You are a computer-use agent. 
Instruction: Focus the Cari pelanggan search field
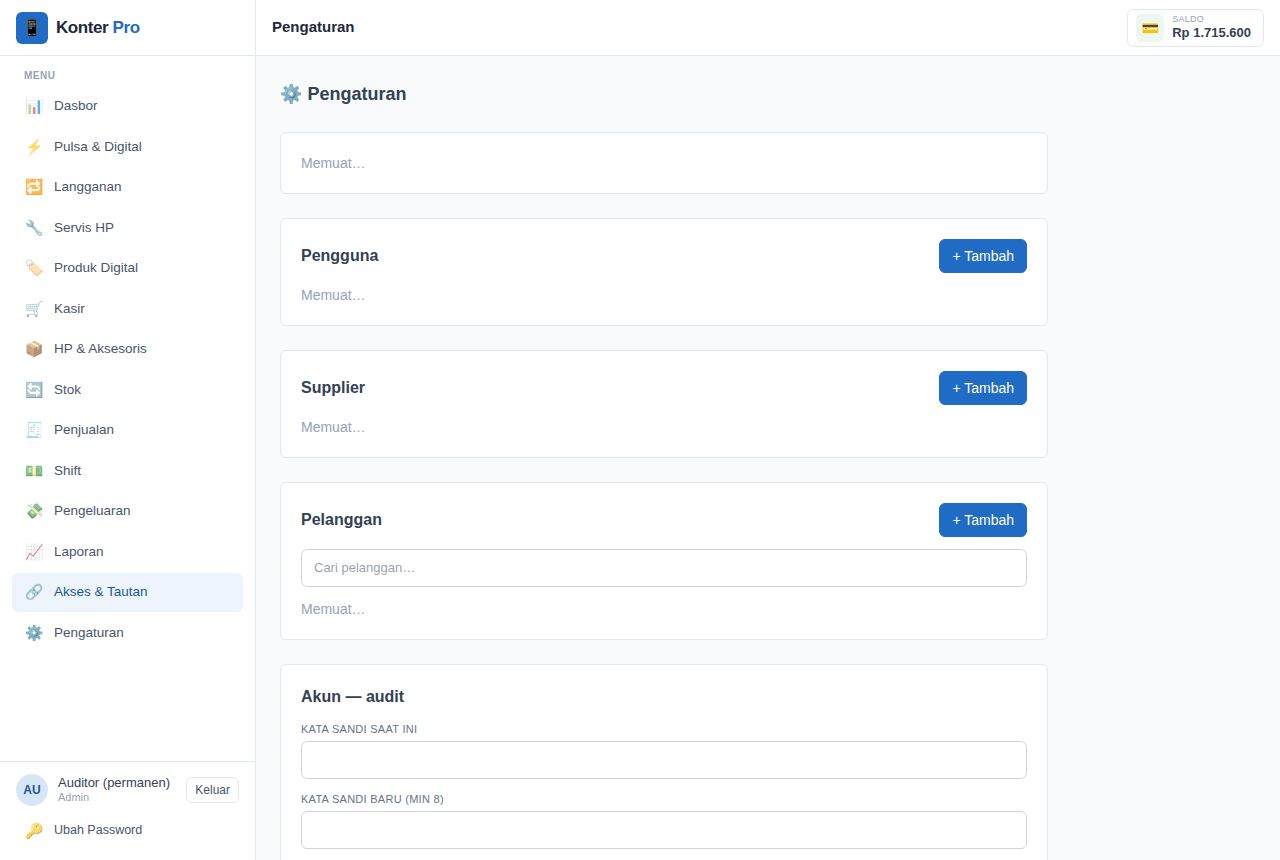[x=664, y=568]
